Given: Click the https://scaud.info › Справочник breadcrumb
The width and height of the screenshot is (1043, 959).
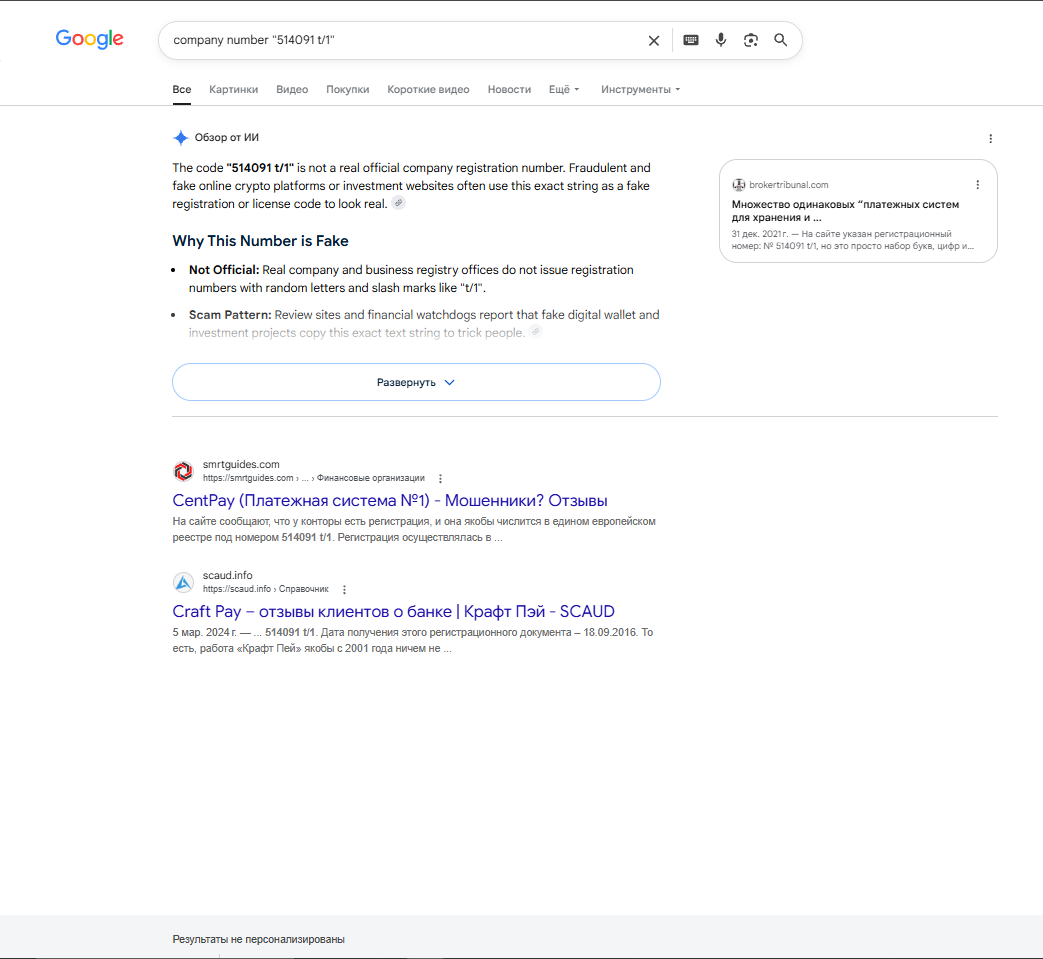Looking at the screenshot, I should click(x=265, y=589).
